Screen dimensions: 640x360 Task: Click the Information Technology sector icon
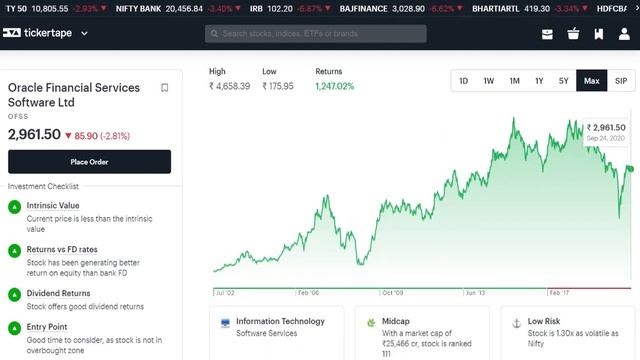tap(225, 323)
